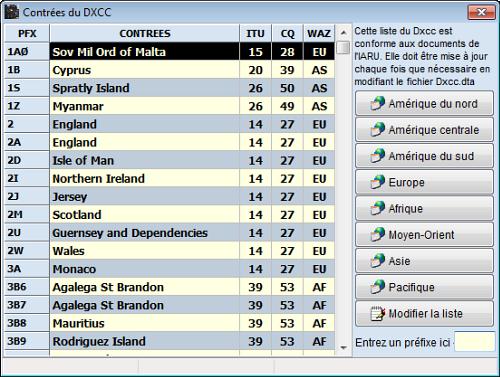Select the Cyprus row

(170, 70)
